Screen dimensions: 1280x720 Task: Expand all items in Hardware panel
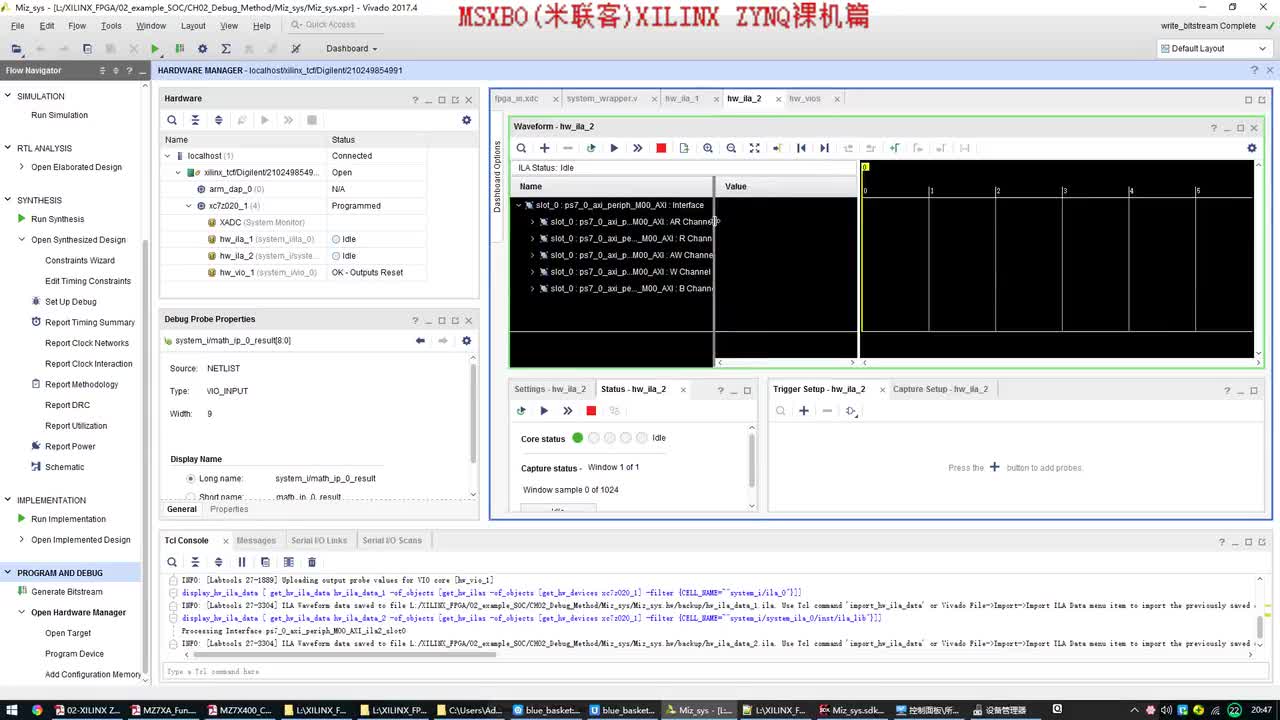coord(218,120)
